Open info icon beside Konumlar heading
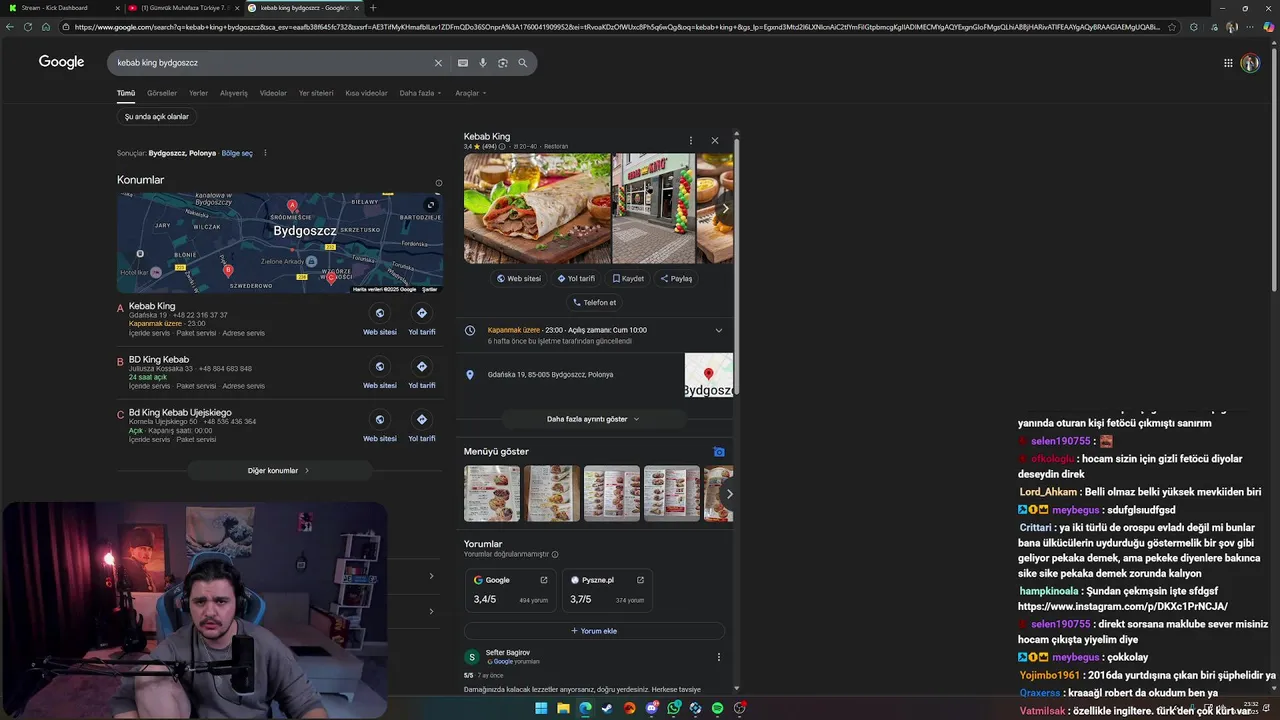The image size is (1280, 720). (x=438, y=183)
